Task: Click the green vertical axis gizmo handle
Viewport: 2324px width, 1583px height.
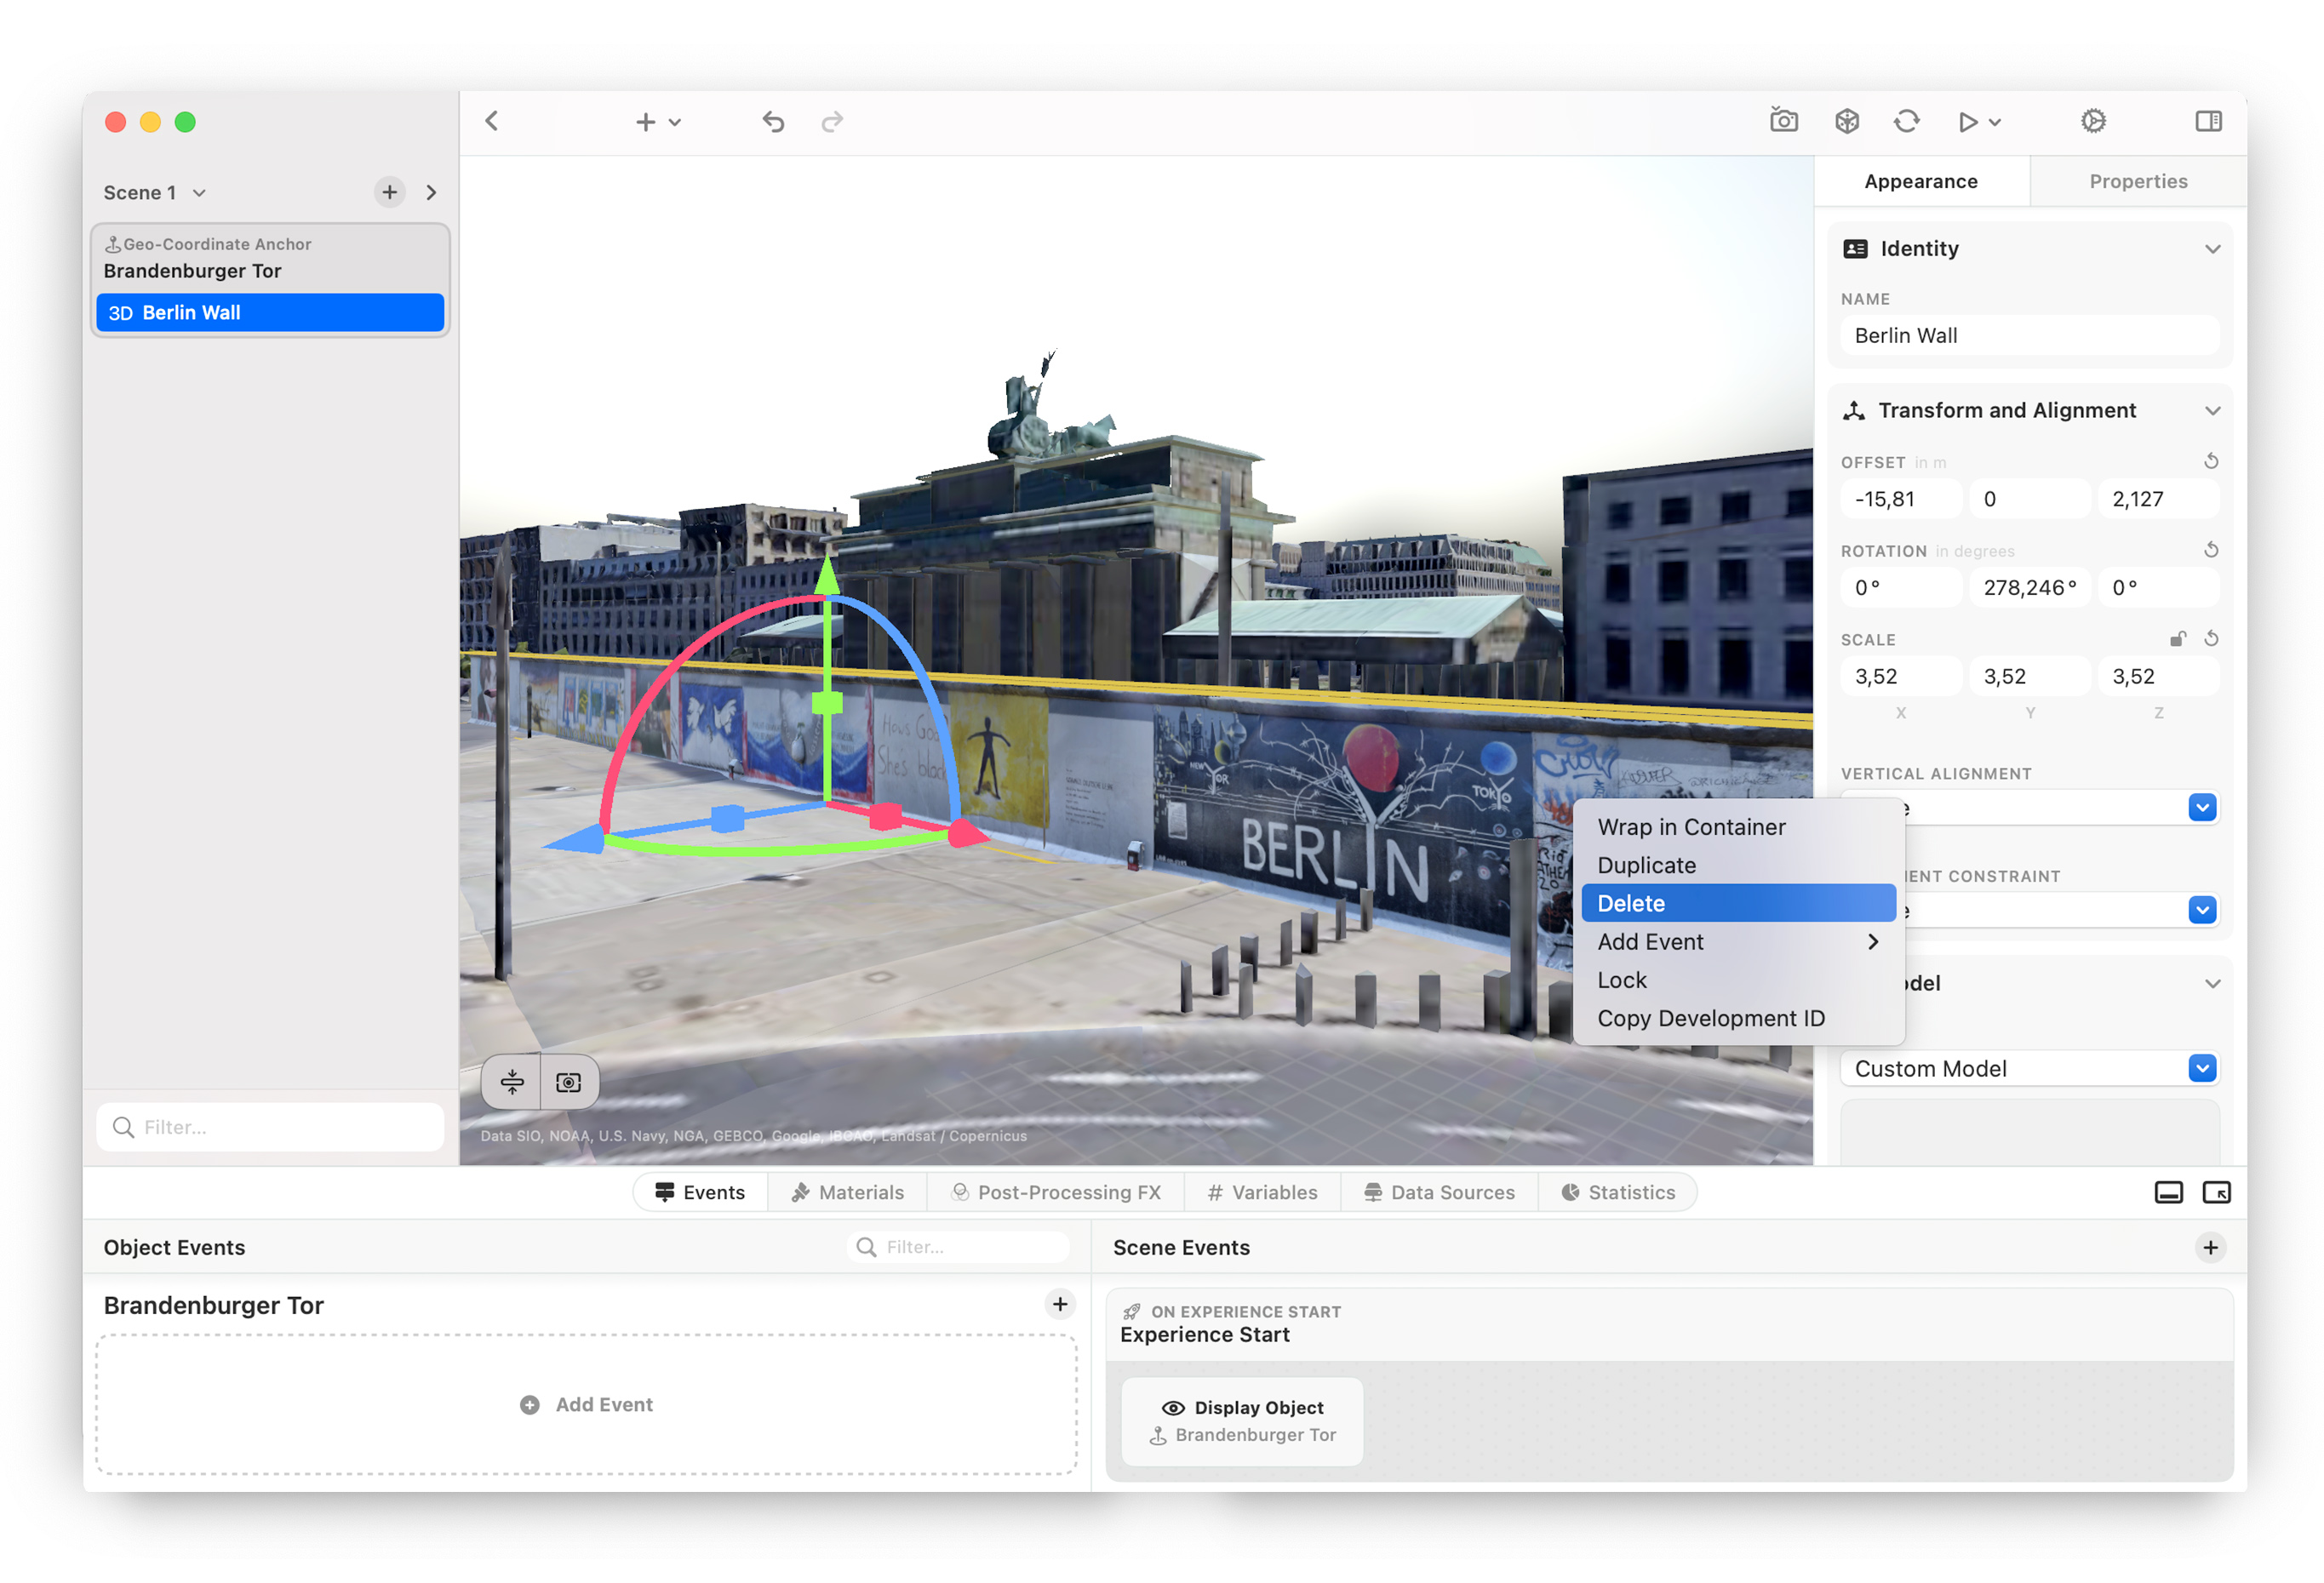Action: pos(827,703)
